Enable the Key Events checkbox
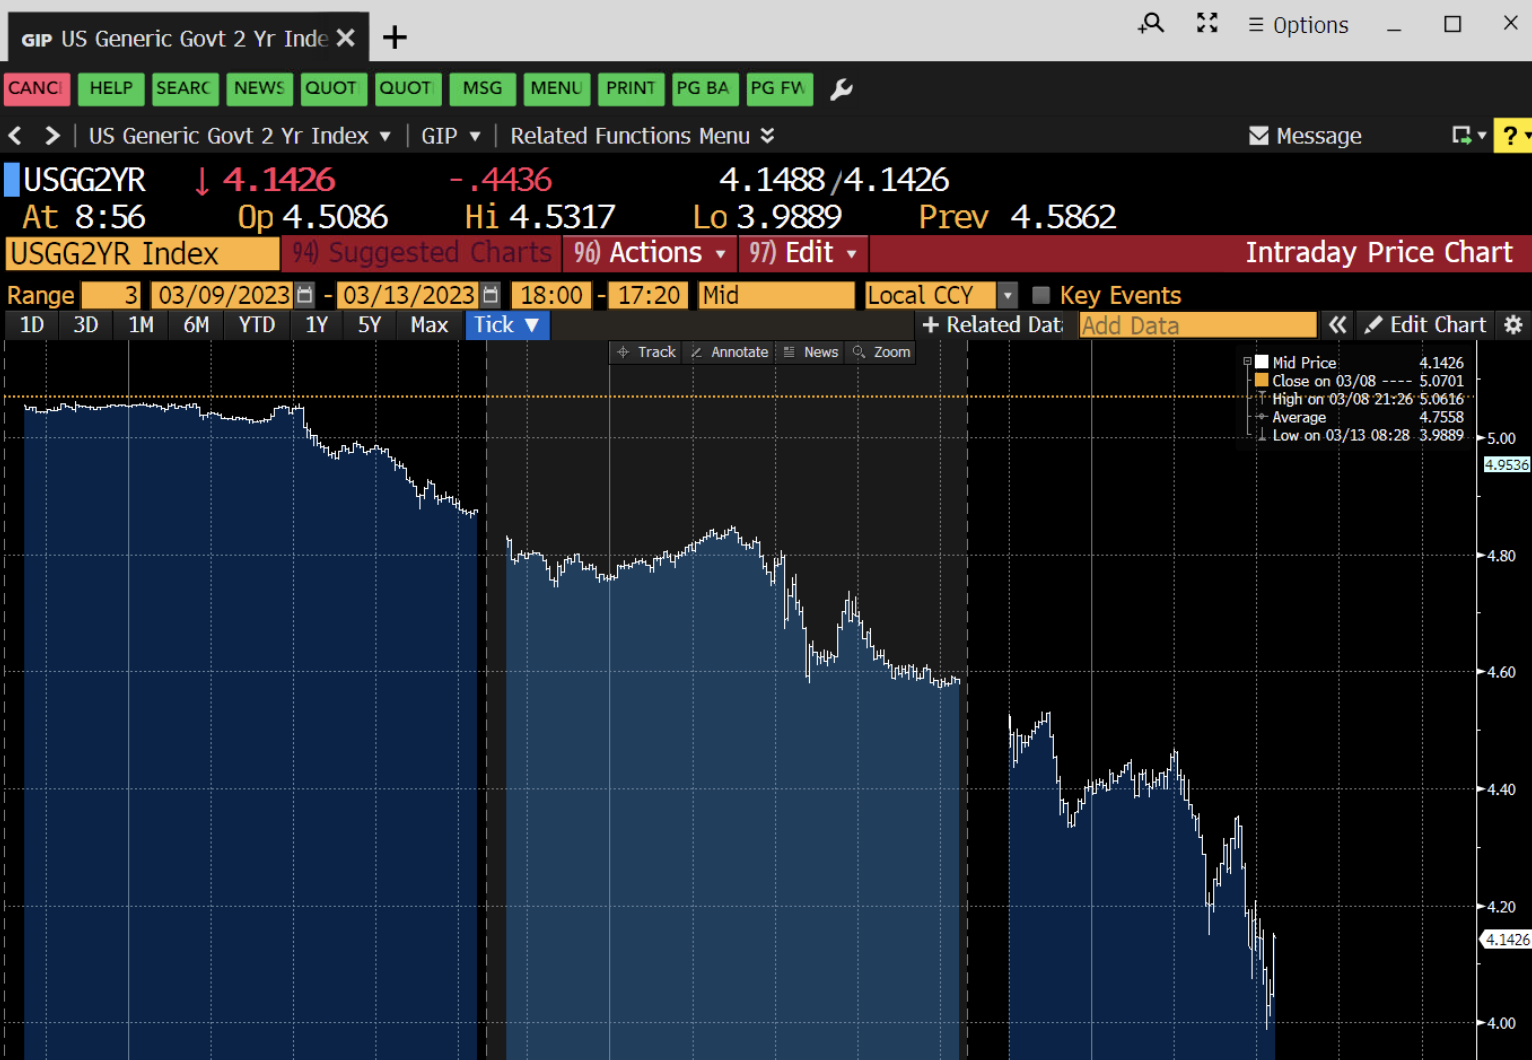 pos(1041,295)
